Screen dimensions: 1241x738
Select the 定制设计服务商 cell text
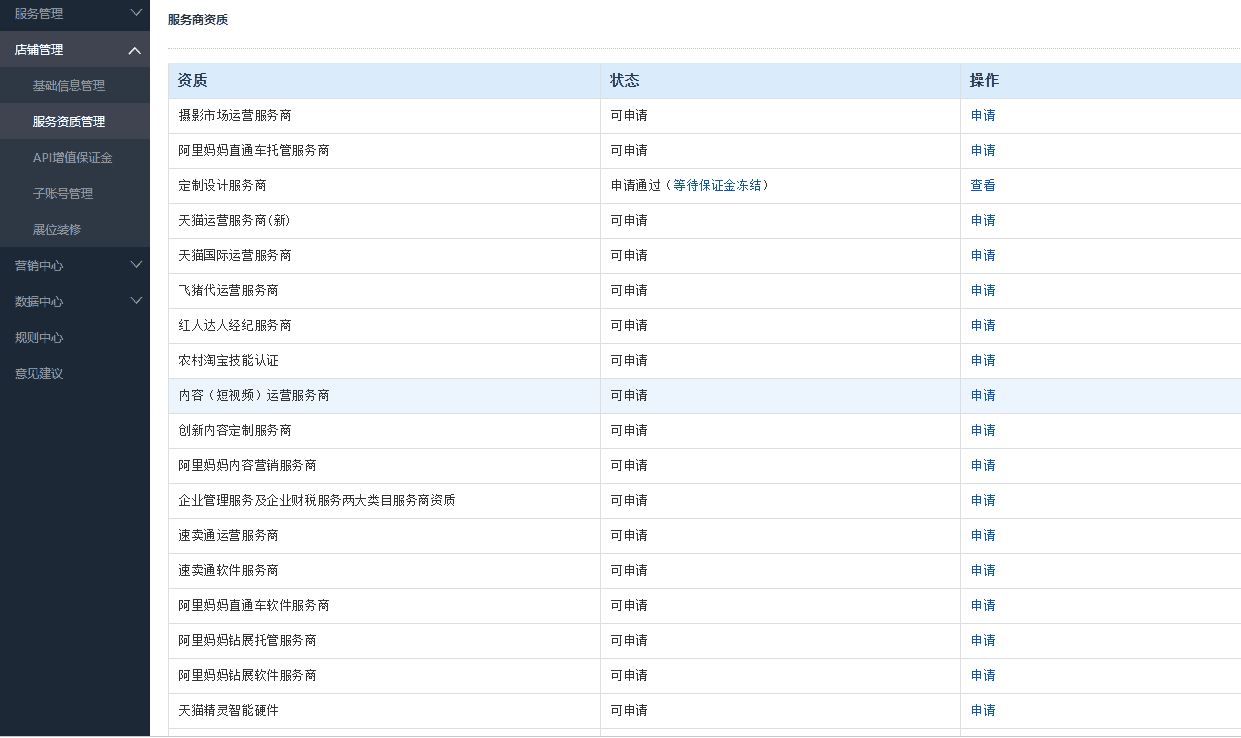[222, 186]
